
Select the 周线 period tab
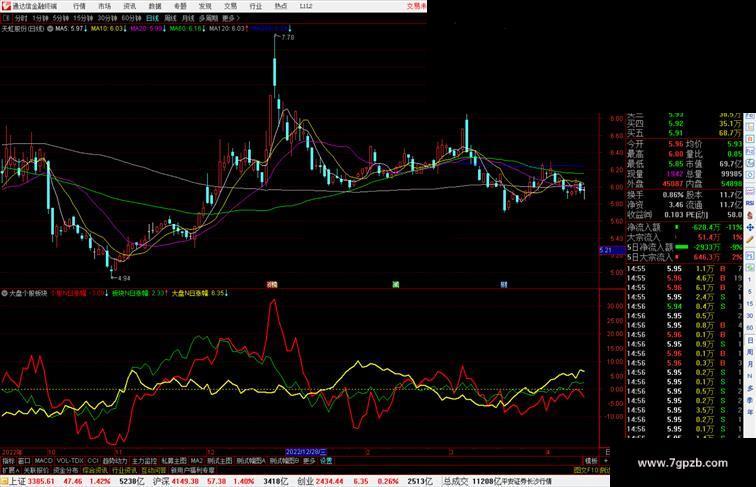pyautogui.click(x=170, y=18)
